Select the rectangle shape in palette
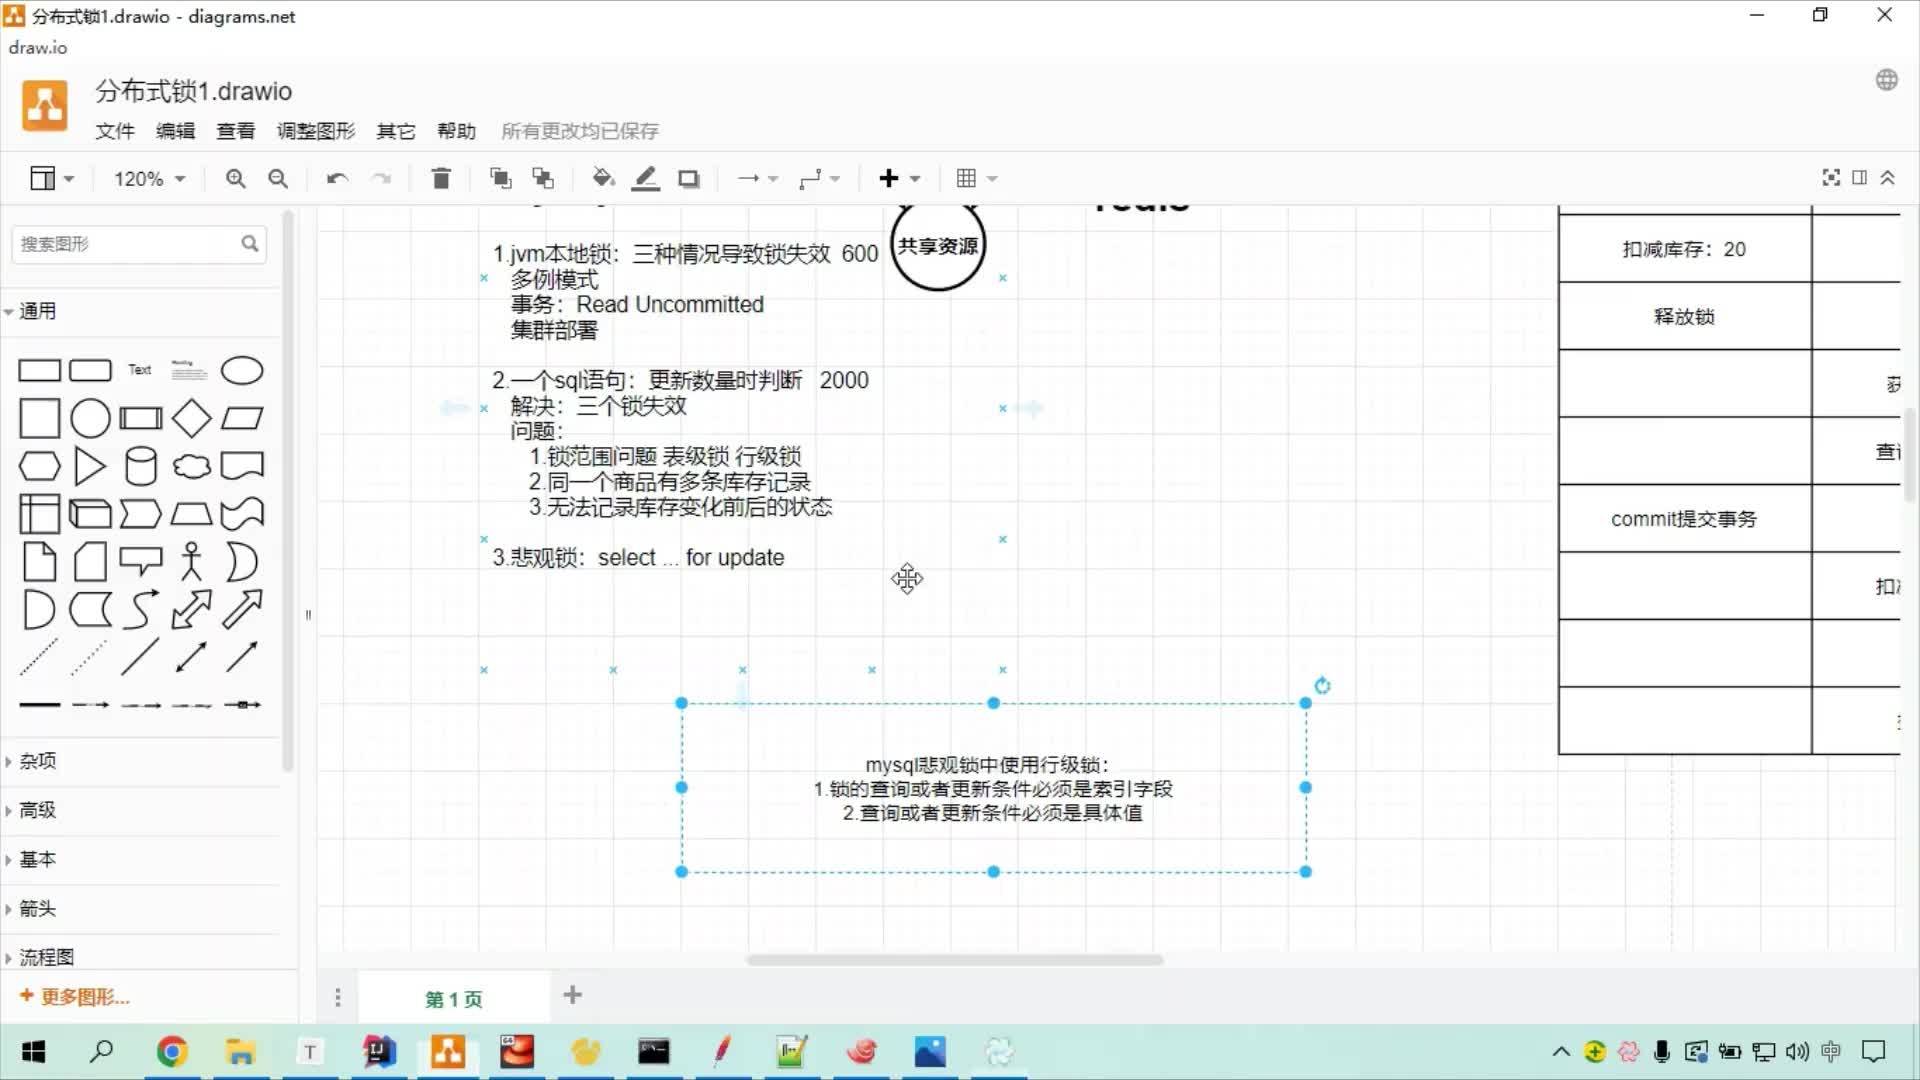The image size is (1920, 1080). [40, 371]
